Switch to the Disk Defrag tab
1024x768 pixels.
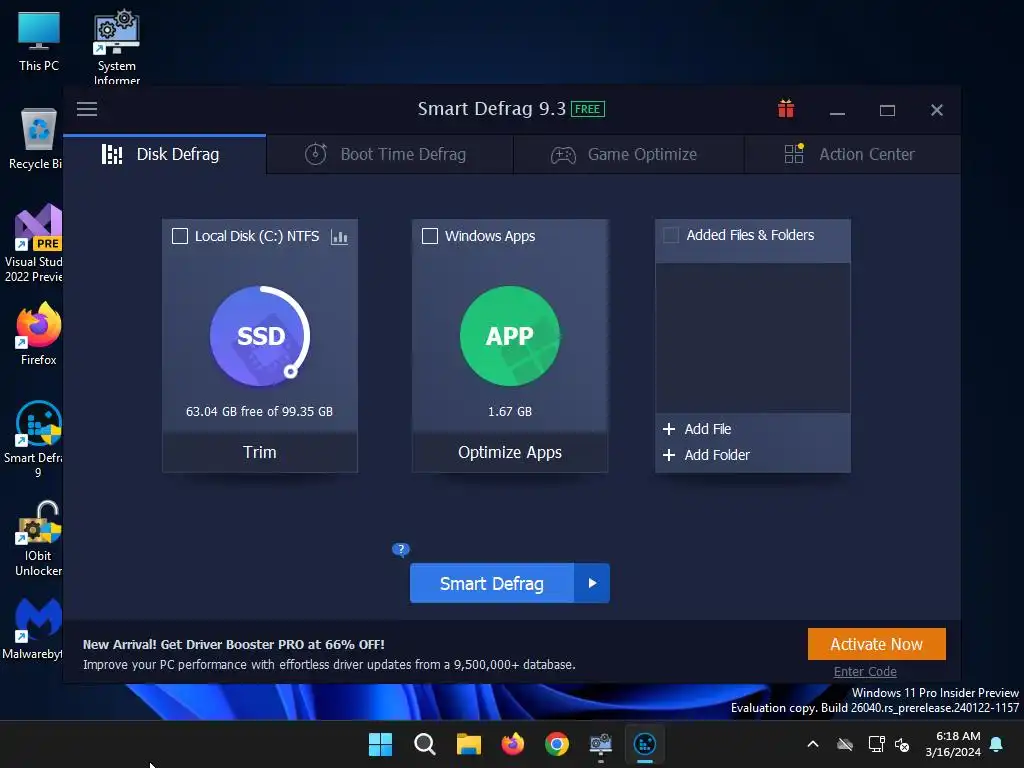point(165,155)
